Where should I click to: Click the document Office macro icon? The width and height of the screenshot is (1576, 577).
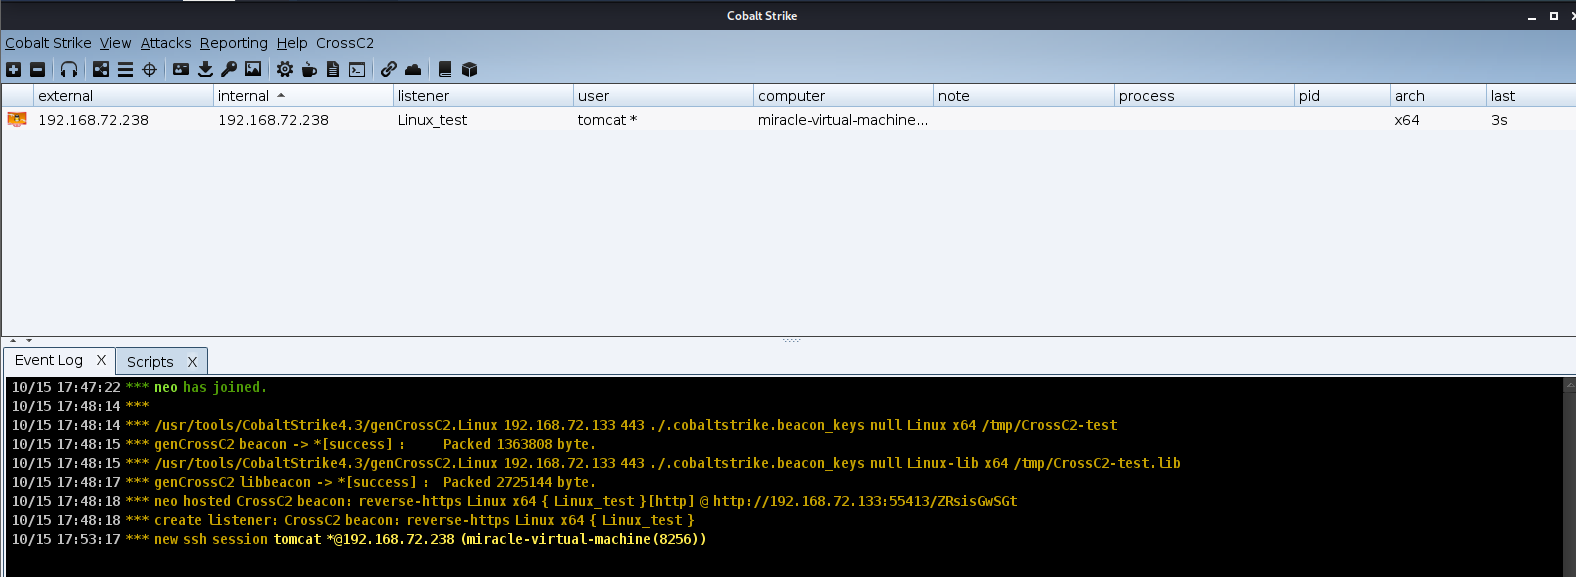(x=333, y=69)
